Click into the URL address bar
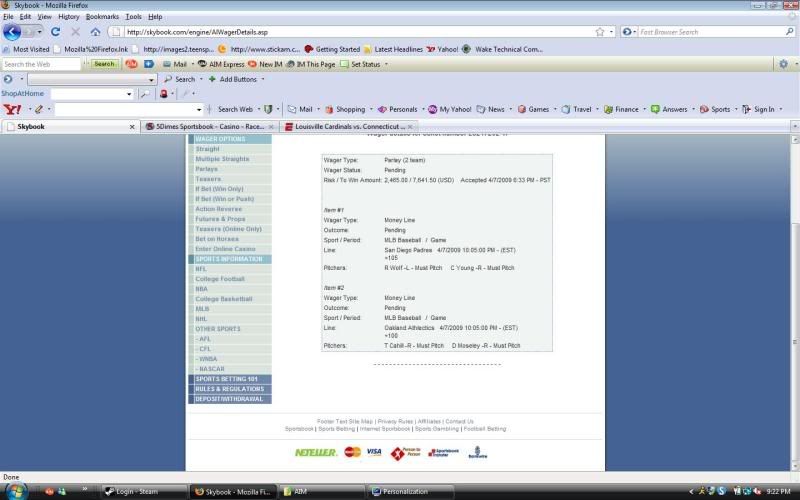Screen dimensions: 800x500 pyautogui.click(x=357, y=32)
